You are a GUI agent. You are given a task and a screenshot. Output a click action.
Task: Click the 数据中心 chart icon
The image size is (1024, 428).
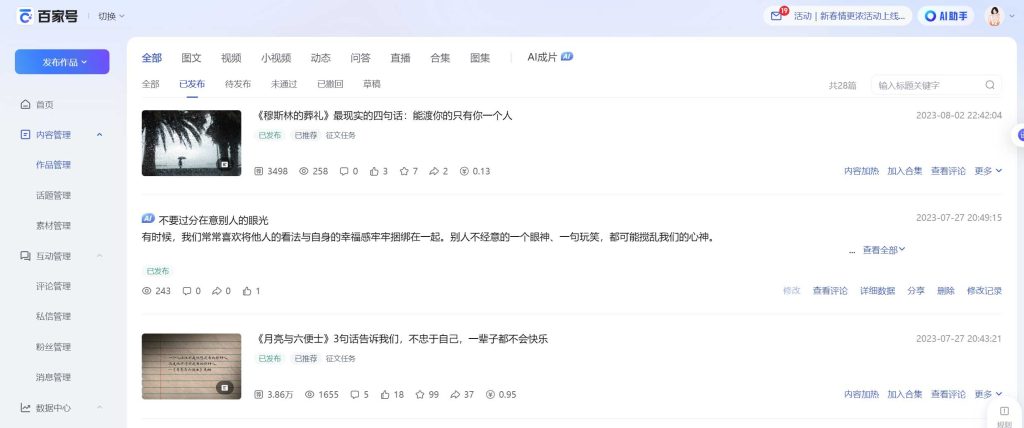[25, 408]
